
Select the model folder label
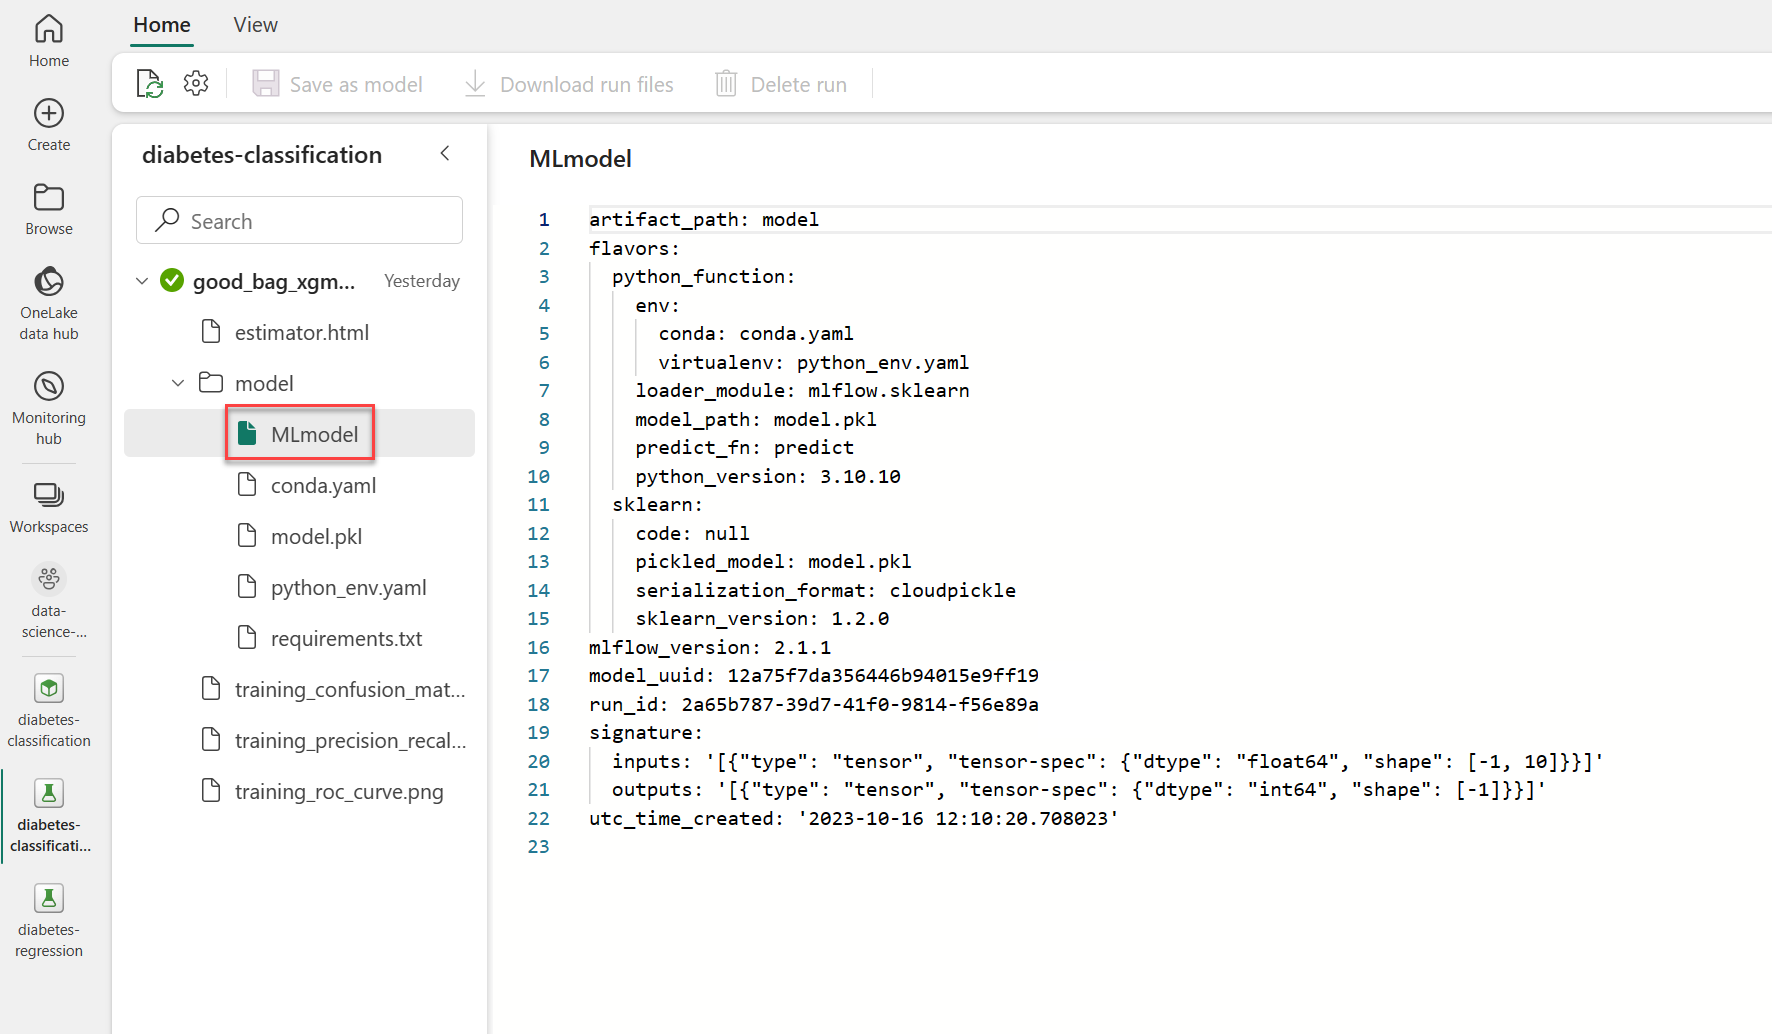[264, 383]
